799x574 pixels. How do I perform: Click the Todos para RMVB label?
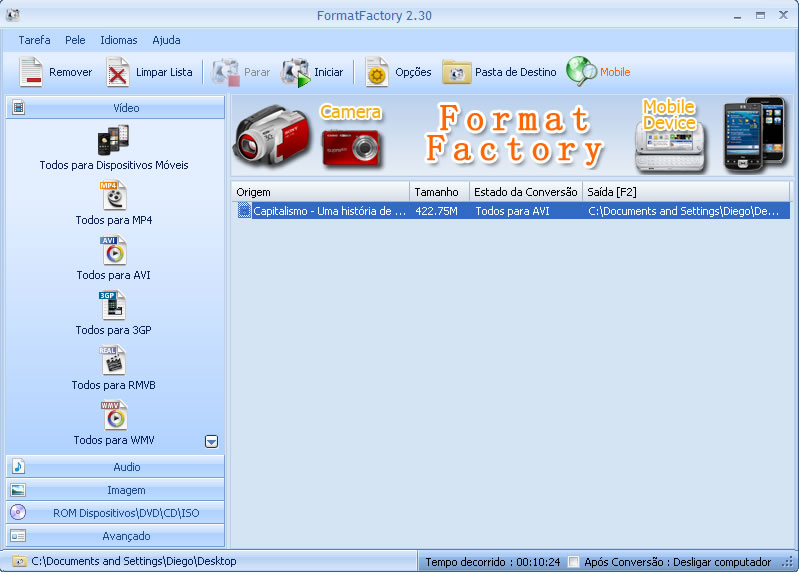113,385
